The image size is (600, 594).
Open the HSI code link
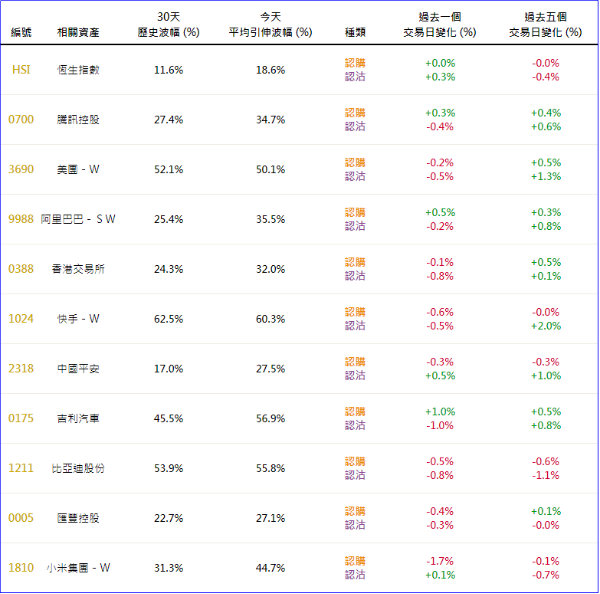click(21, 70)
